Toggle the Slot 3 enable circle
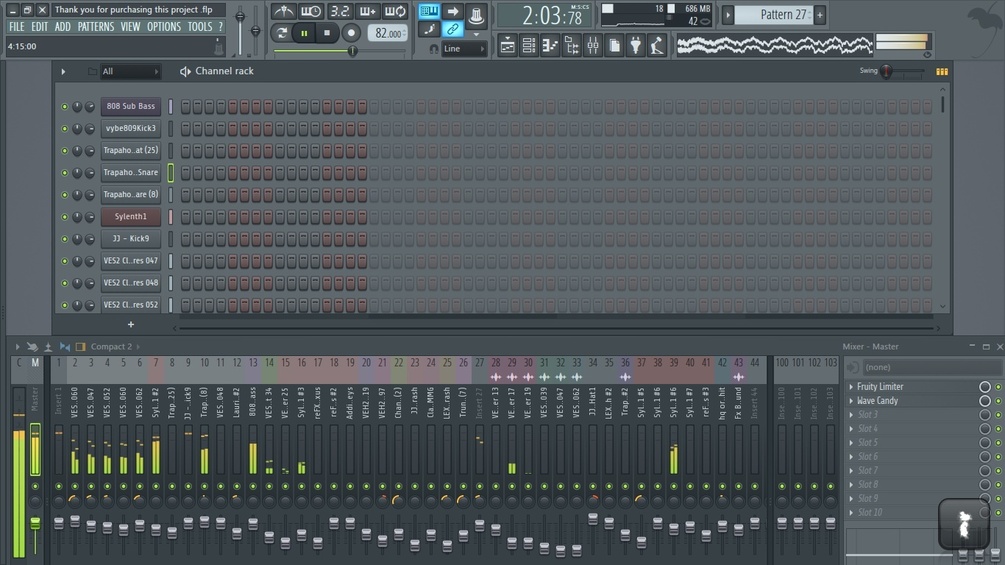Screen dimensions: 1005x565 (984, 414)
